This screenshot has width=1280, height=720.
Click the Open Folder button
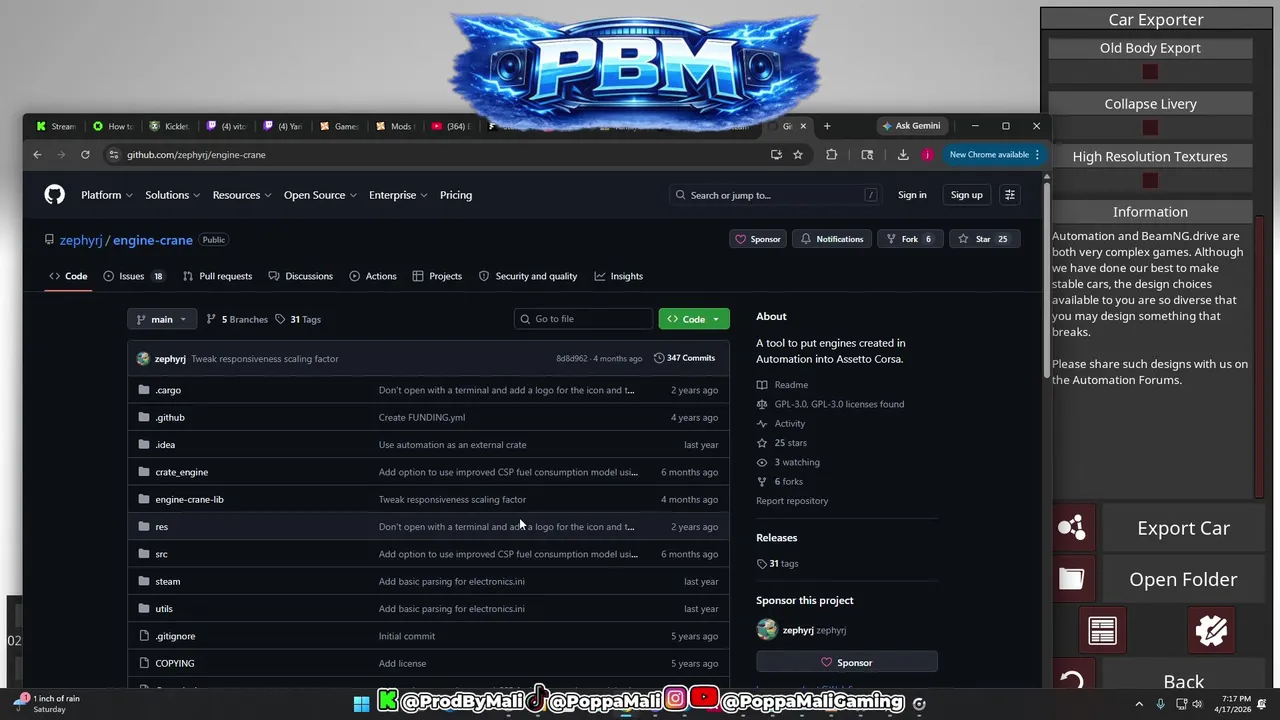point(1183,579)
